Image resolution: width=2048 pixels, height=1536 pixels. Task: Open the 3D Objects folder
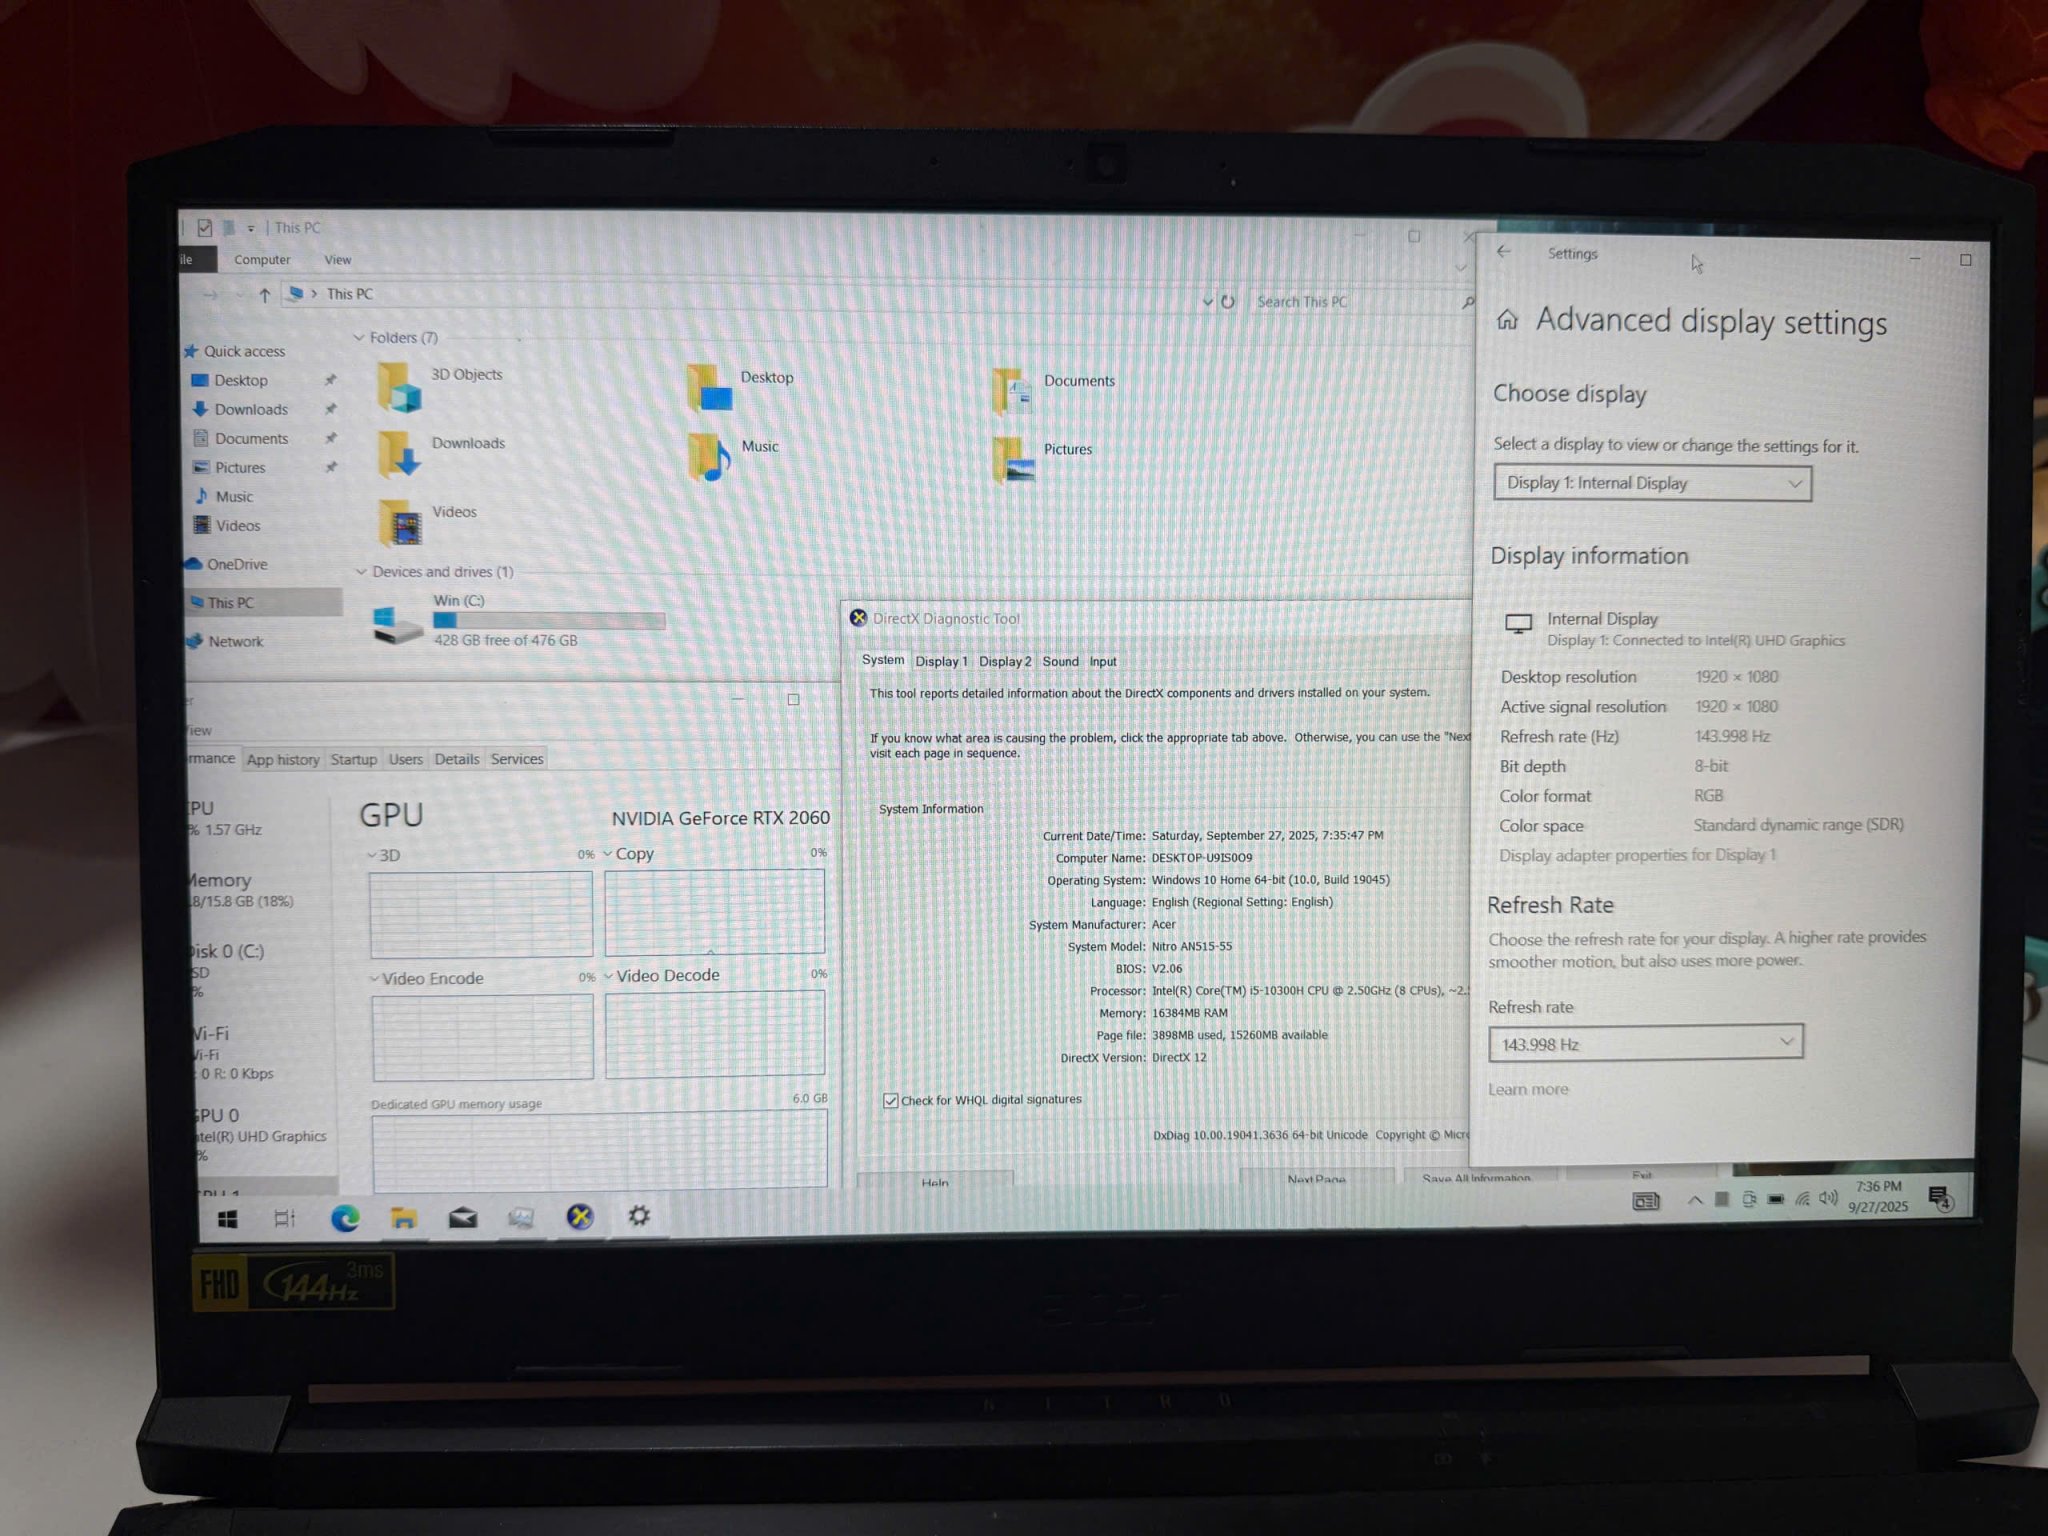[399, 386]
